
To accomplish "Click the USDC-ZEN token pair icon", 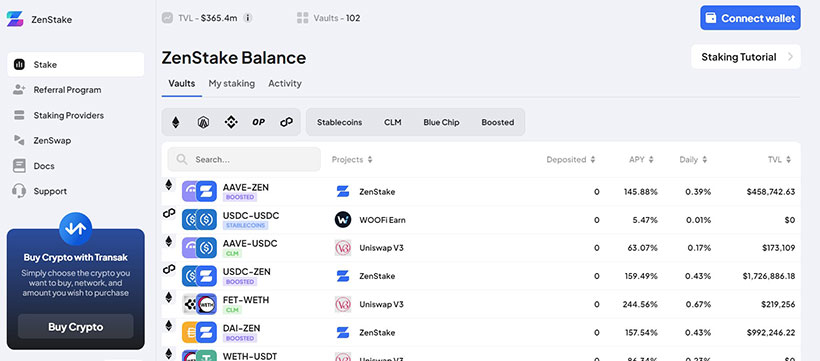I will point(199,276).
